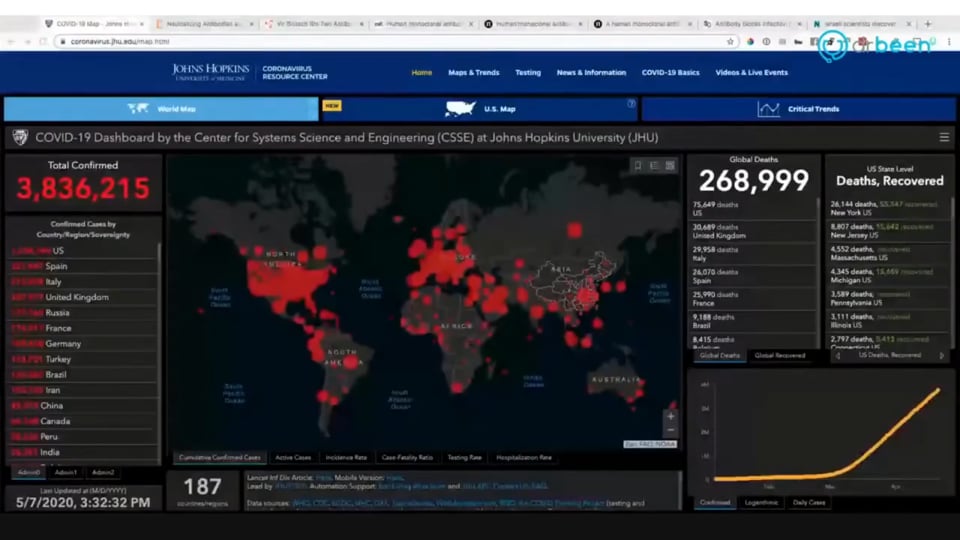This screenshot has width=960, height=540.
Task: Select the Case-Fatality Ratio map tab
Action: click(x=407, y=457)
